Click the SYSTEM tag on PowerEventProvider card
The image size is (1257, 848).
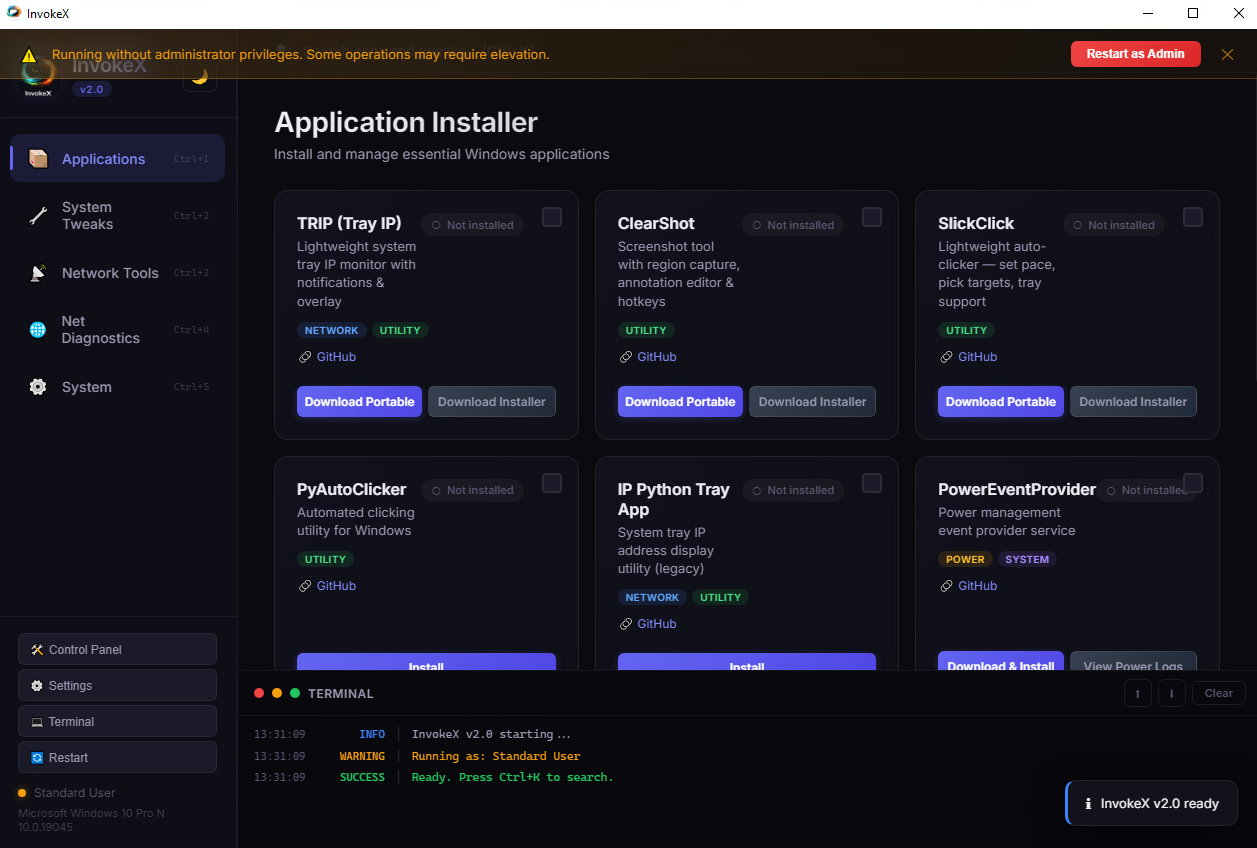tap(1027, 559)
